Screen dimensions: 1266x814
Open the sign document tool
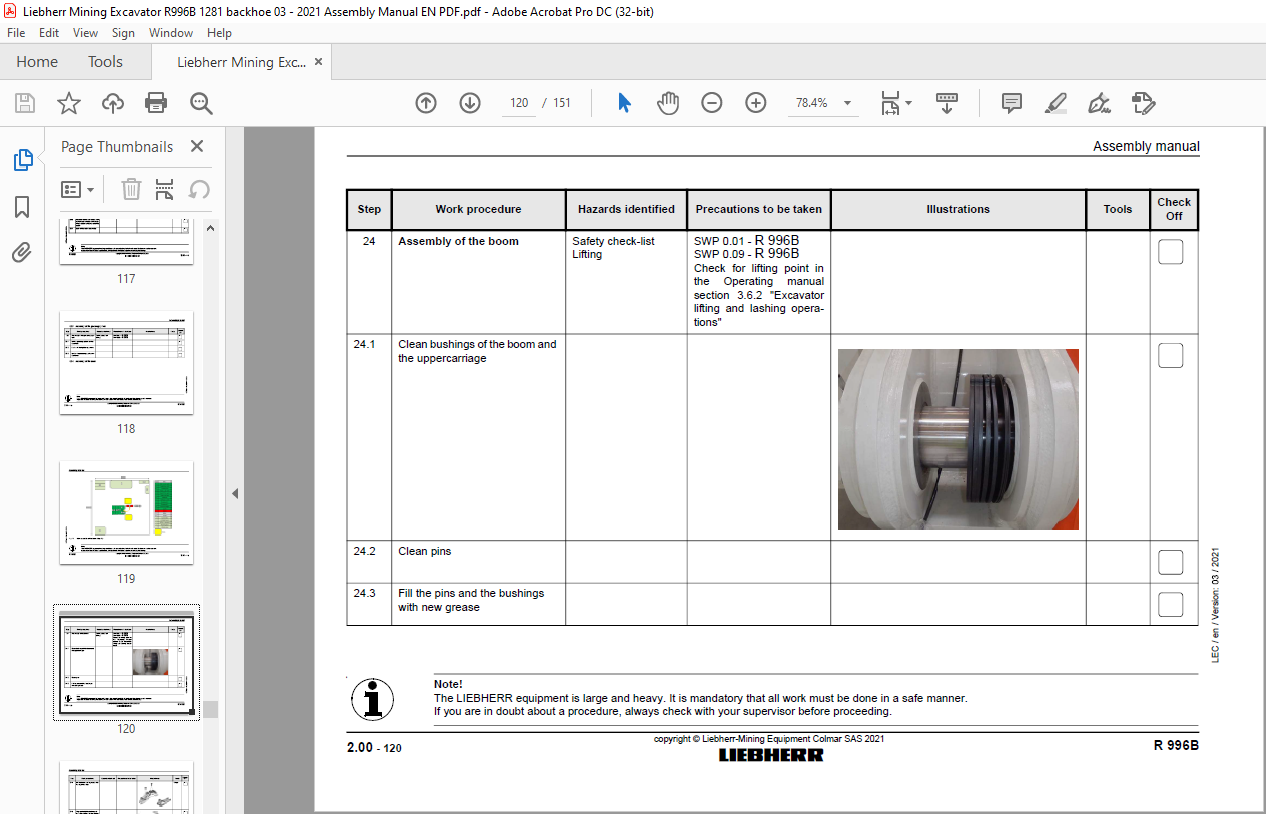coord(1099,102)
